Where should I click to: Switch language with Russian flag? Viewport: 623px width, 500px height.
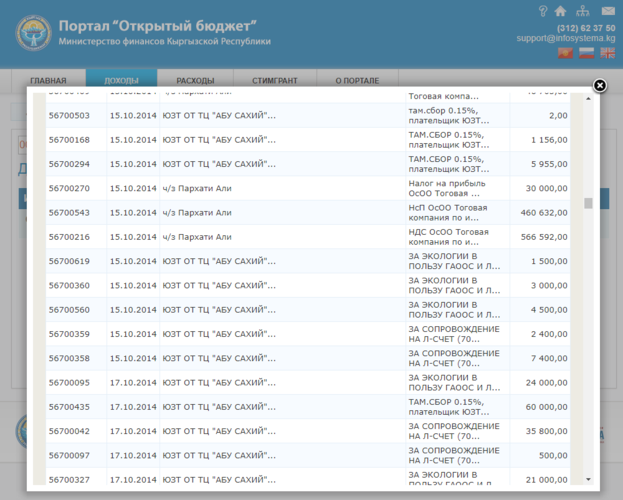click(587, 53)
